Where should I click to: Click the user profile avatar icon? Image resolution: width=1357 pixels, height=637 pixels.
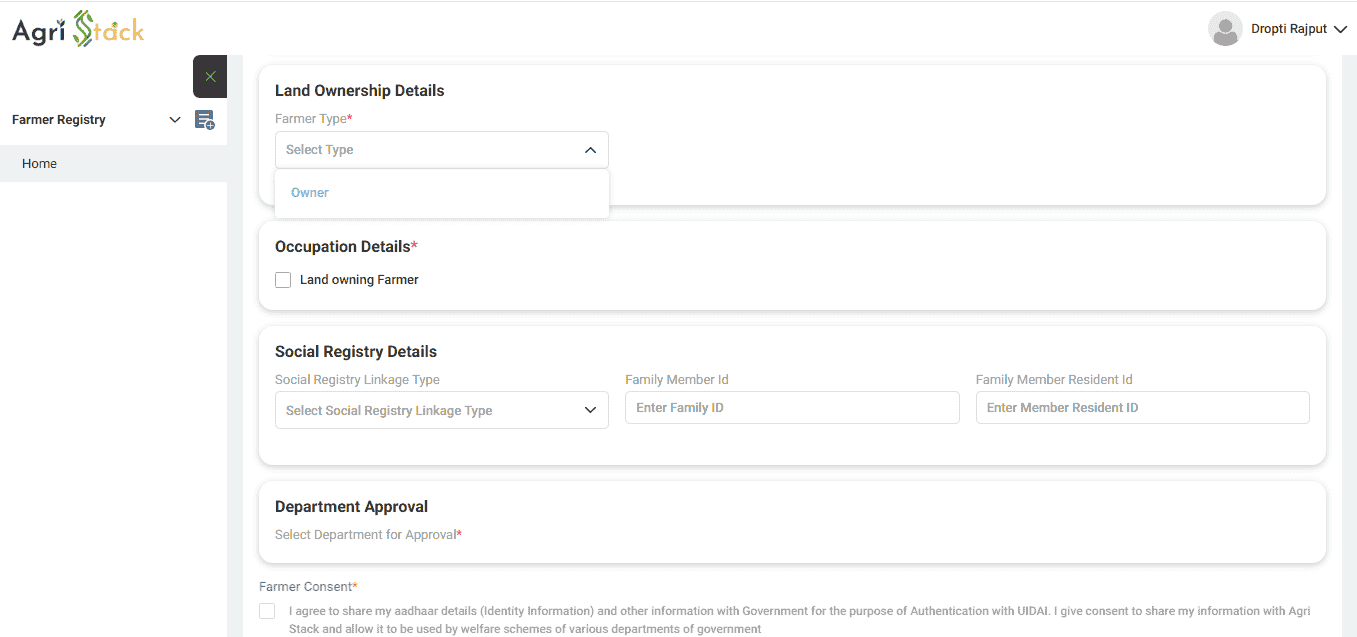pos(1224,29)
